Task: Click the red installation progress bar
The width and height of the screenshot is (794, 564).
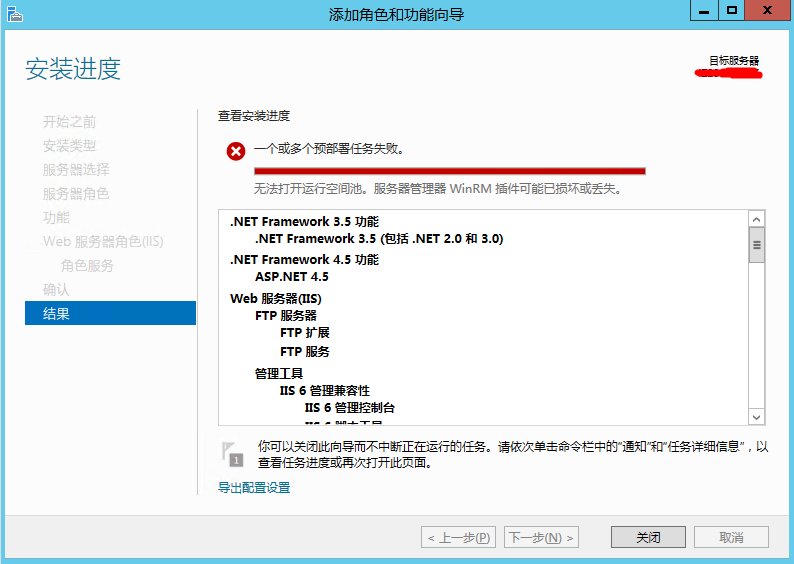Action: pyautogui.click(x=449, y=171)
